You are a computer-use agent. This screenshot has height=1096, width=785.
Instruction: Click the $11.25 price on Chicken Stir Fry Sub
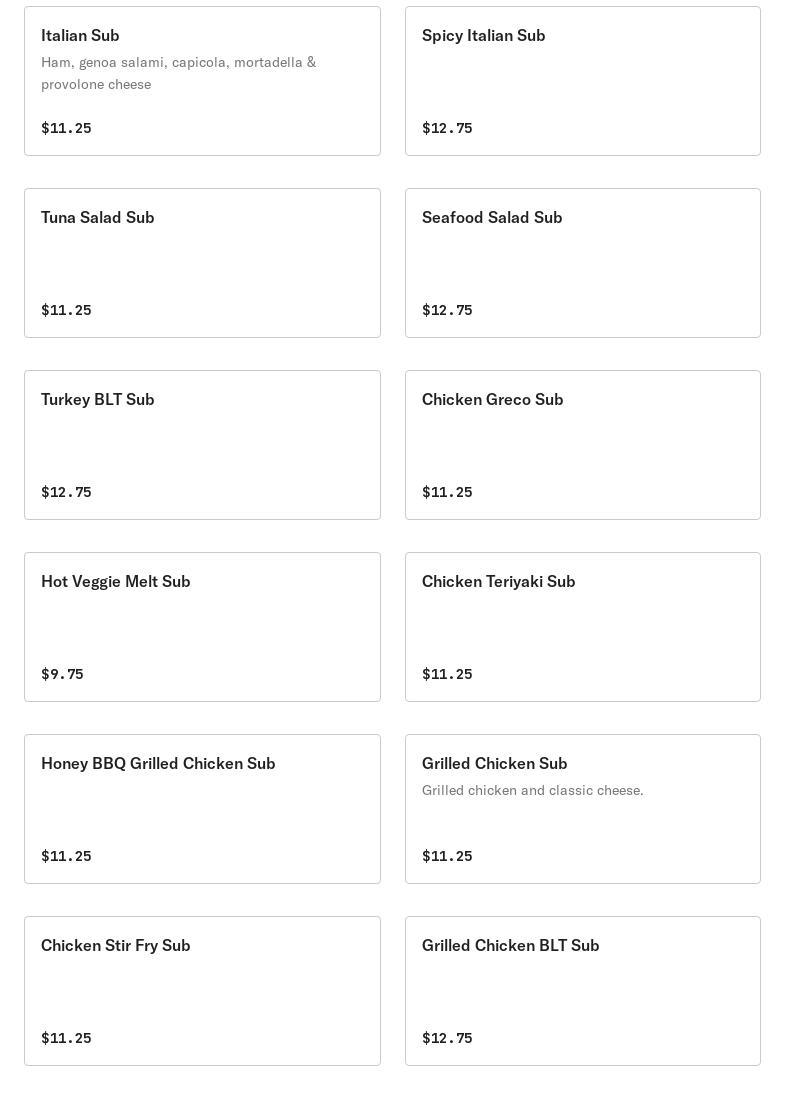click(x=66, y=1038)
